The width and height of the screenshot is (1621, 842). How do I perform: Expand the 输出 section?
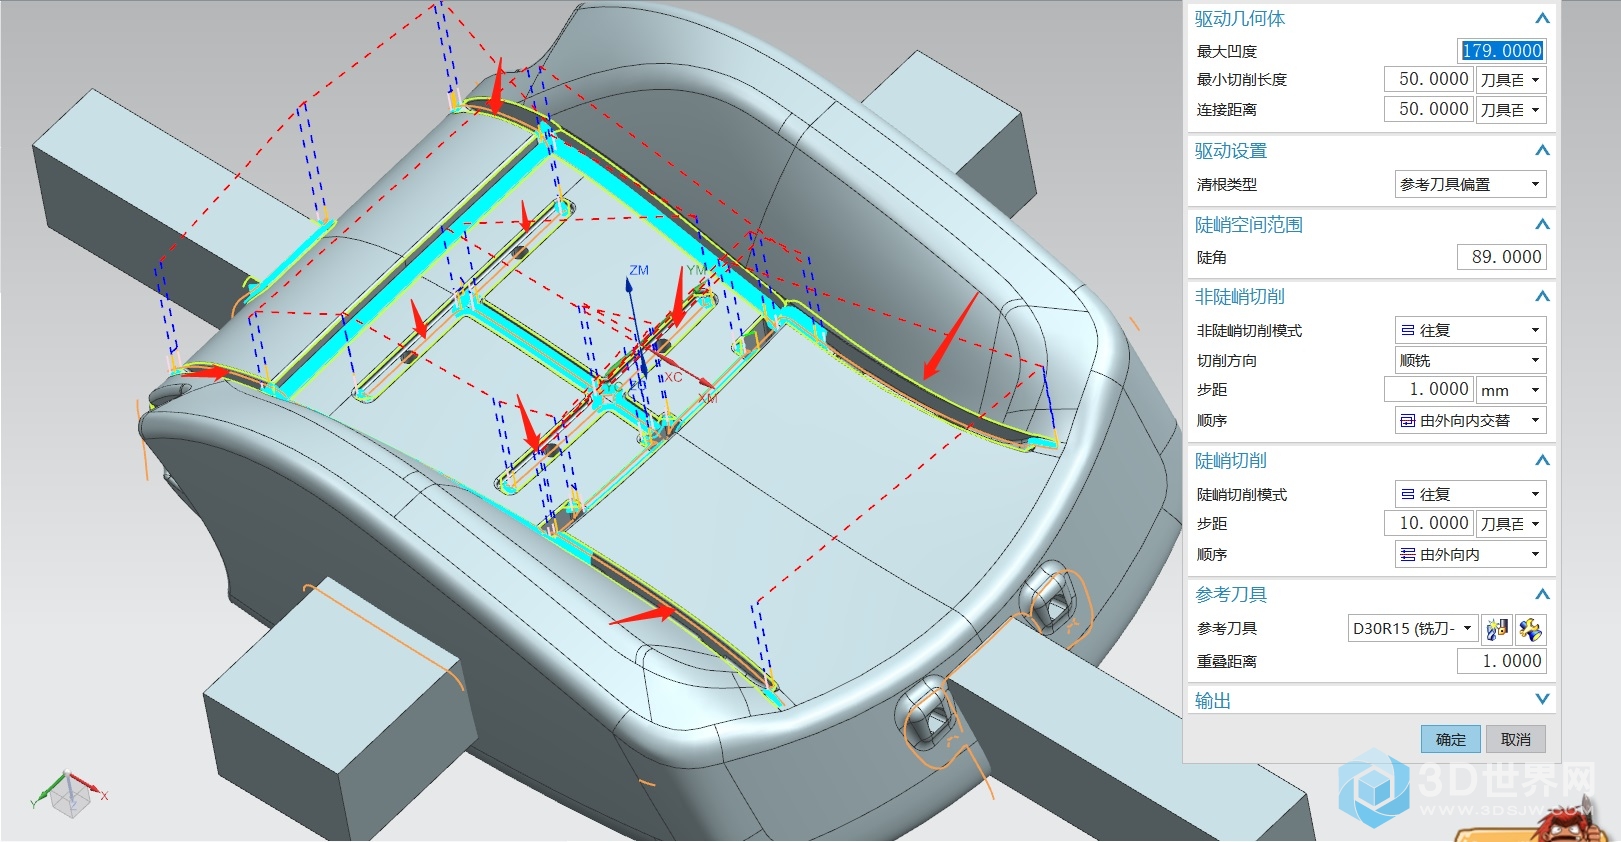point(1542,700)
